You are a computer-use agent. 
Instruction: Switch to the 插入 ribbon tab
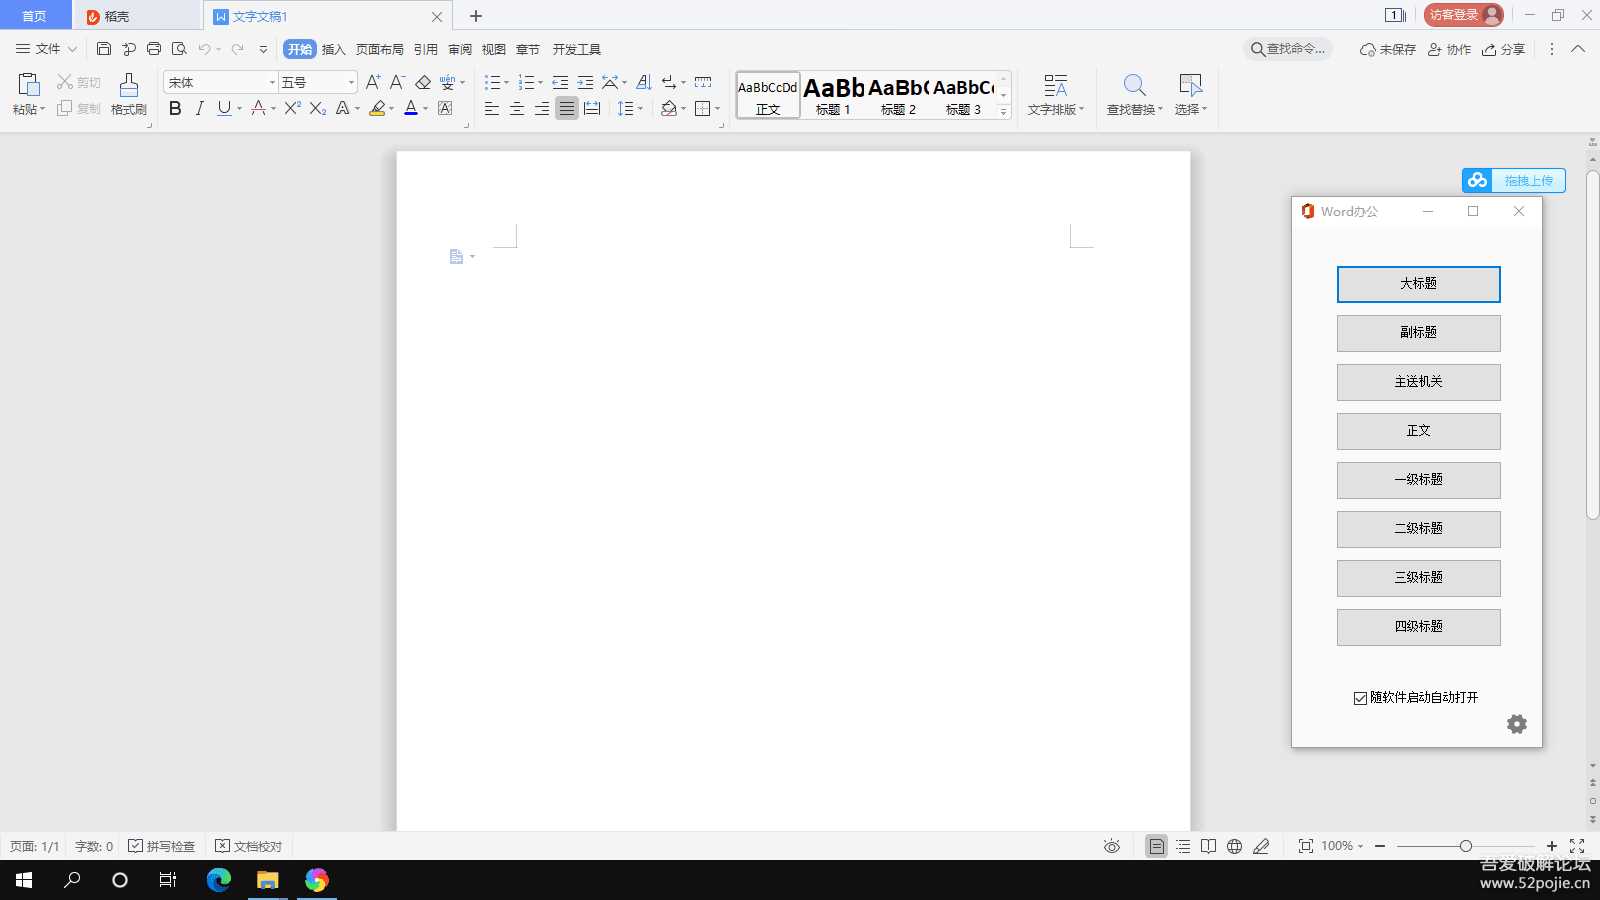(x=333, y=49)
